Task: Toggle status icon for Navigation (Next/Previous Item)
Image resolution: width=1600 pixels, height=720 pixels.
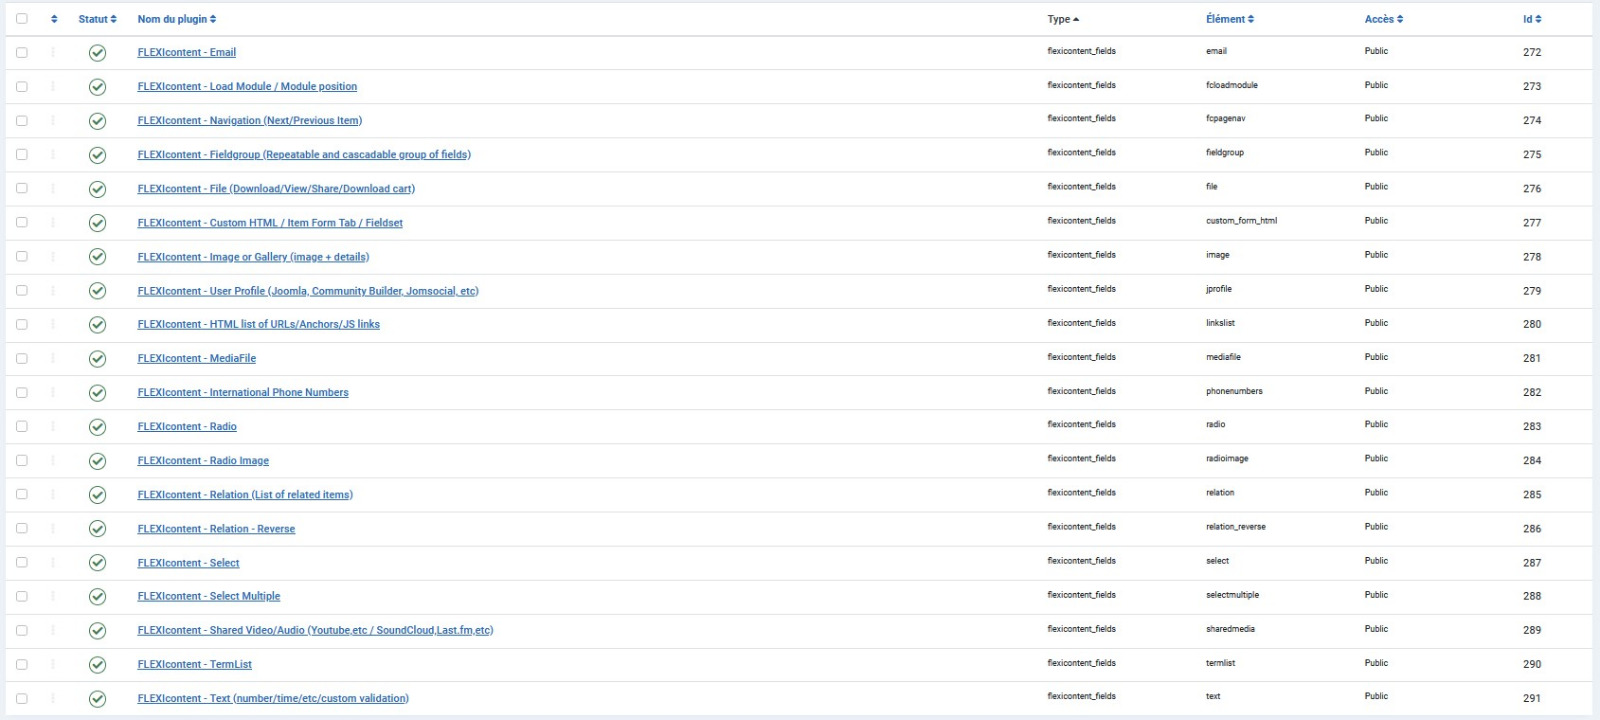Action: tap(97, 121)
